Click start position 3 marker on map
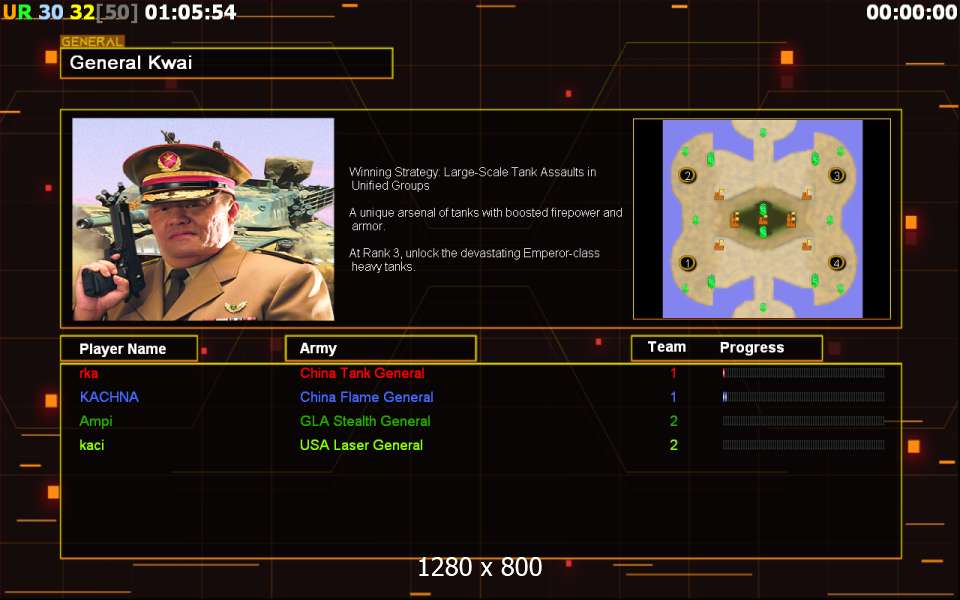Viewport: 960px width, 600px height. [x=836, y=176]
